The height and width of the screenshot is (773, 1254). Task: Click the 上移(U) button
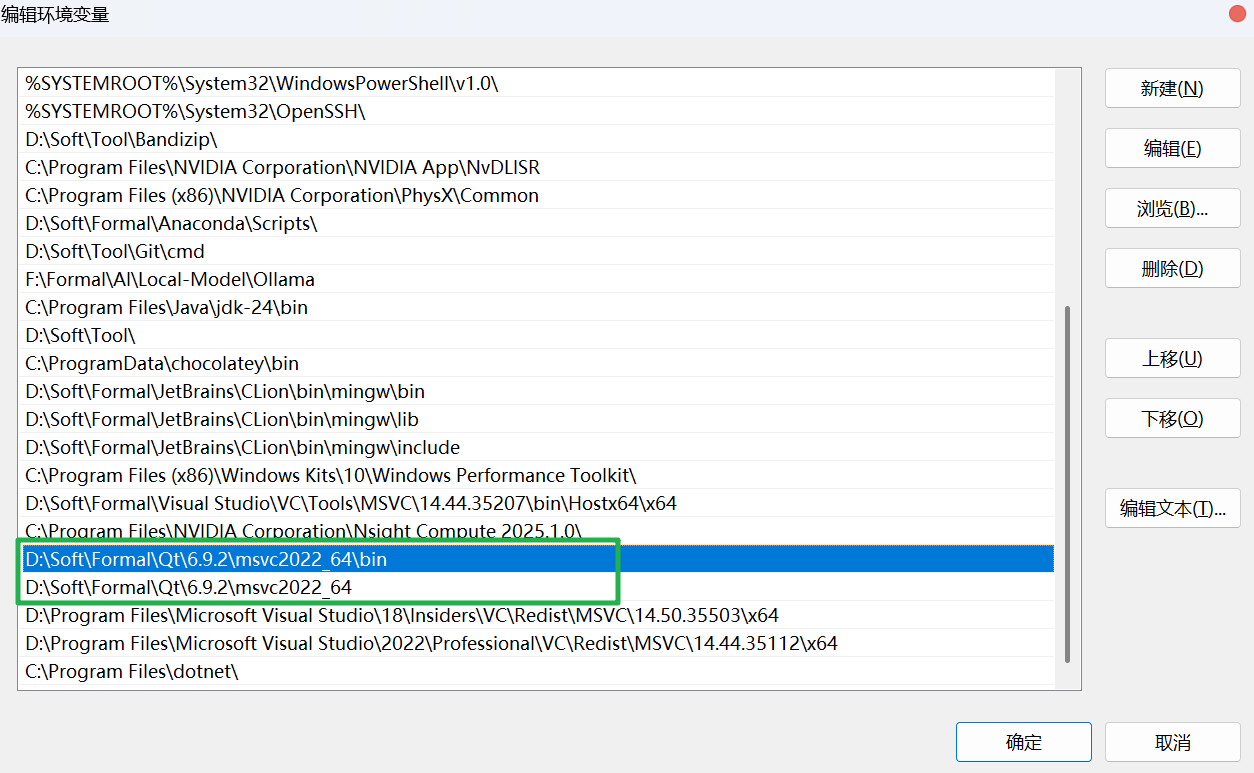coord(1172,358)
